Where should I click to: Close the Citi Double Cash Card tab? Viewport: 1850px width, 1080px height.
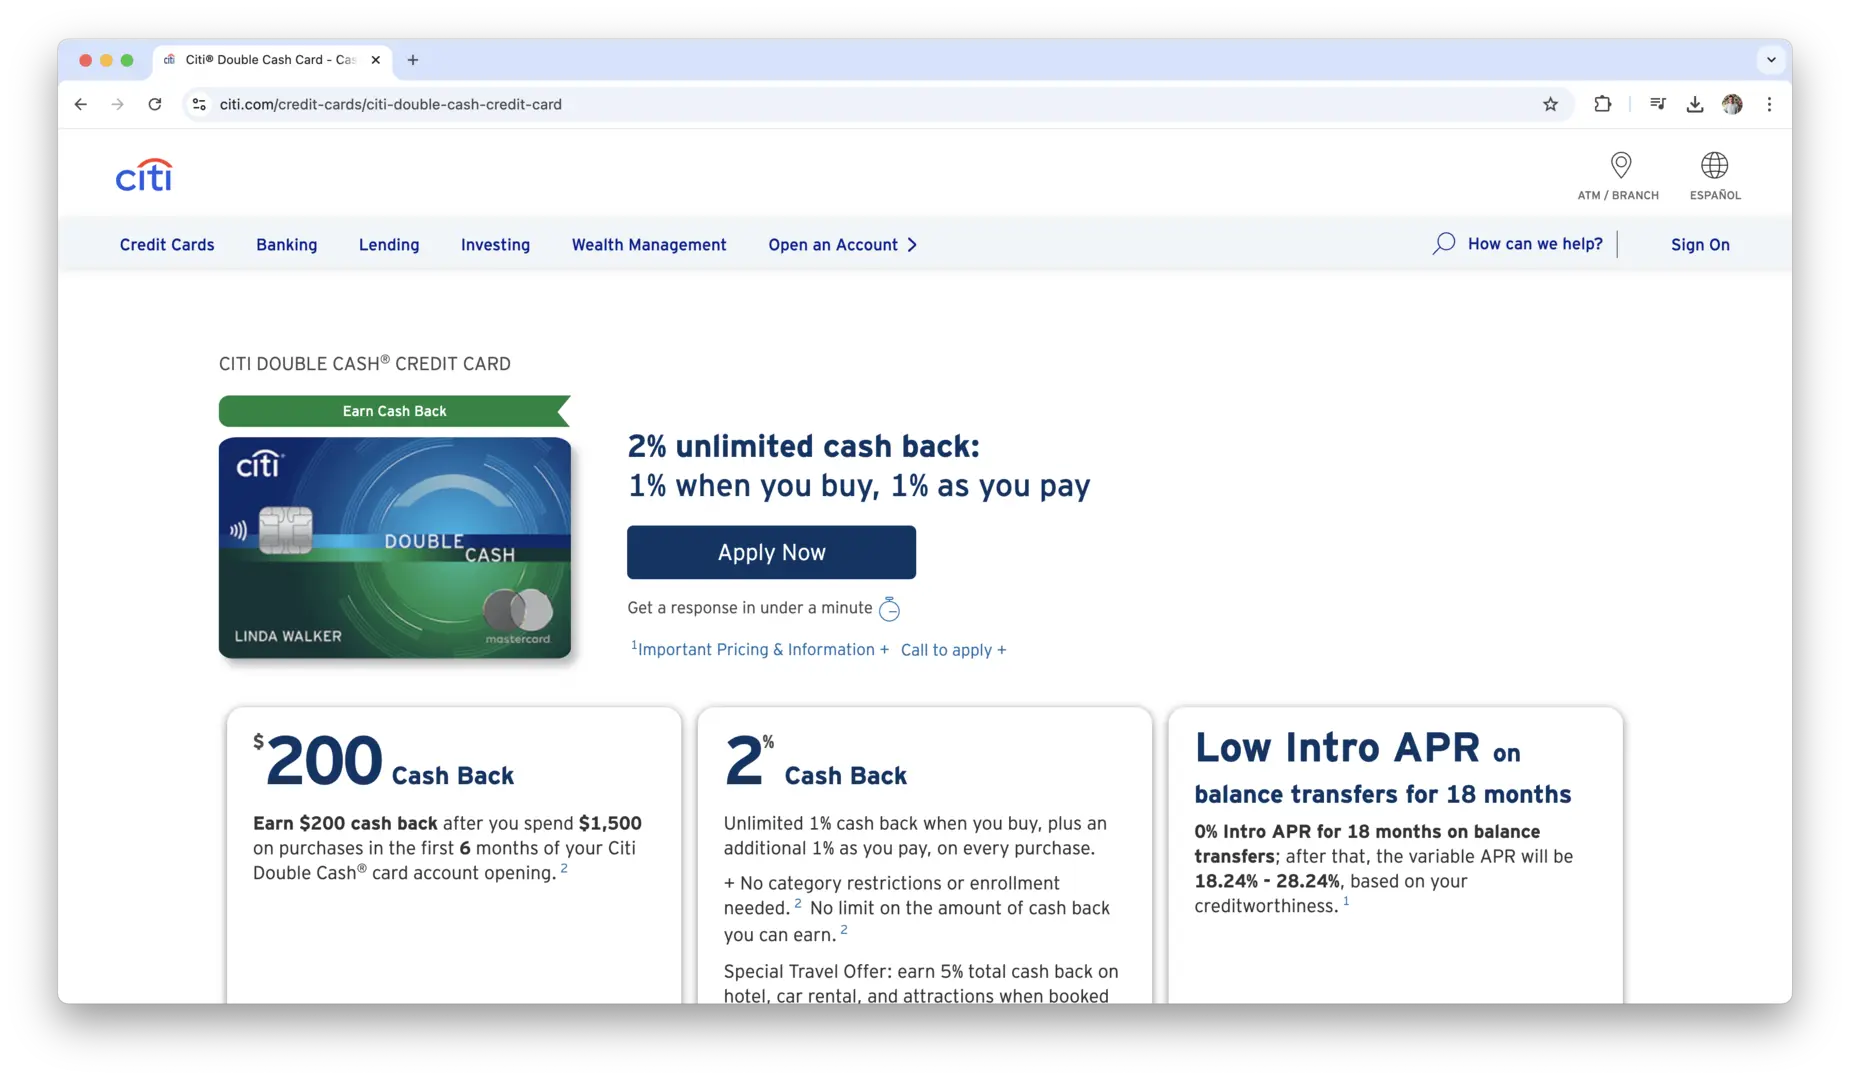coord(376,60)
